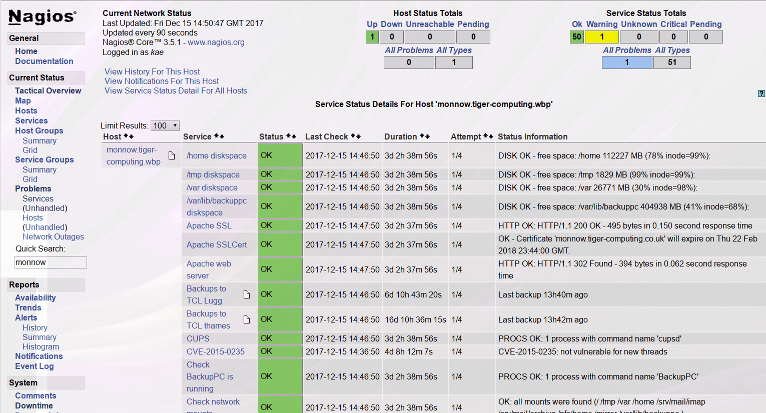Image resolution: width=766 pixels, height=413 pixels.
Task: Open /var diskspace service
Action: click(212, 188)
